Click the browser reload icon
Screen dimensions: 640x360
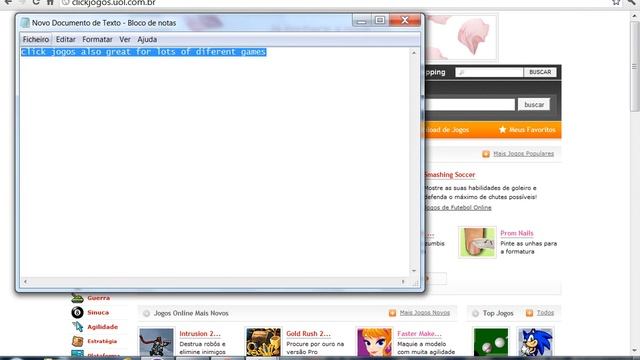[36, 2]
